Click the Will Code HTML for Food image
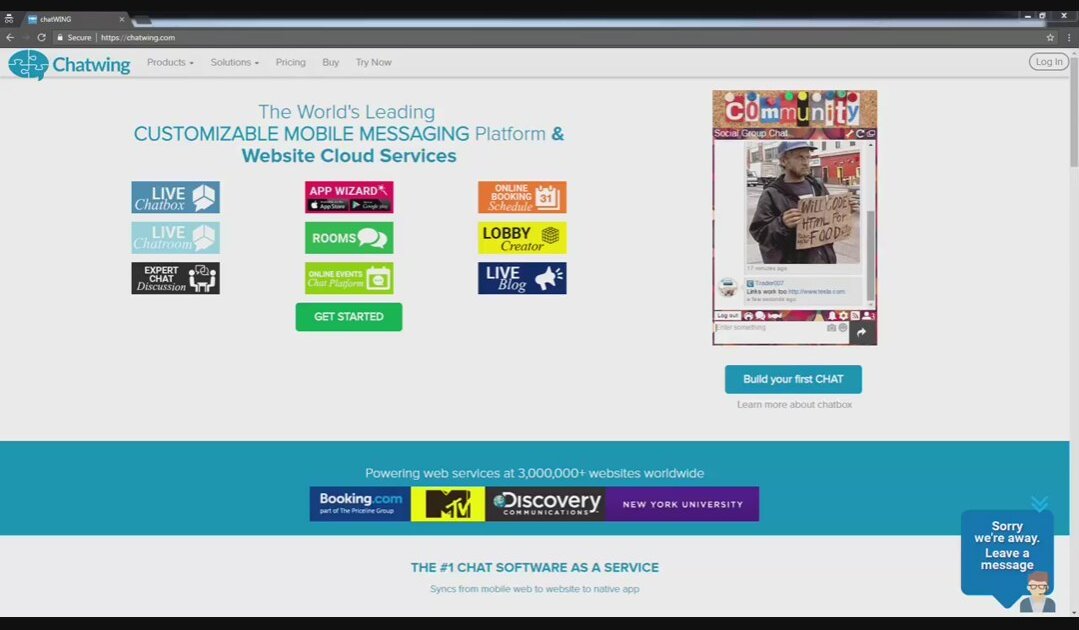The image size is (1079, 630). [802, 202]
